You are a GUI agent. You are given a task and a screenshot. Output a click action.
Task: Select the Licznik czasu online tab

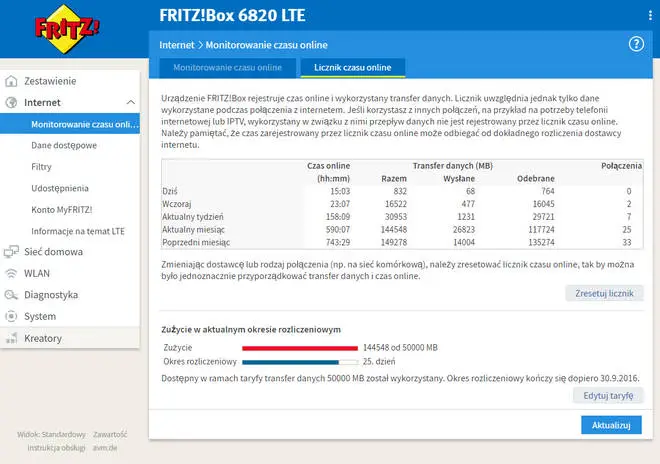[353, 67]
